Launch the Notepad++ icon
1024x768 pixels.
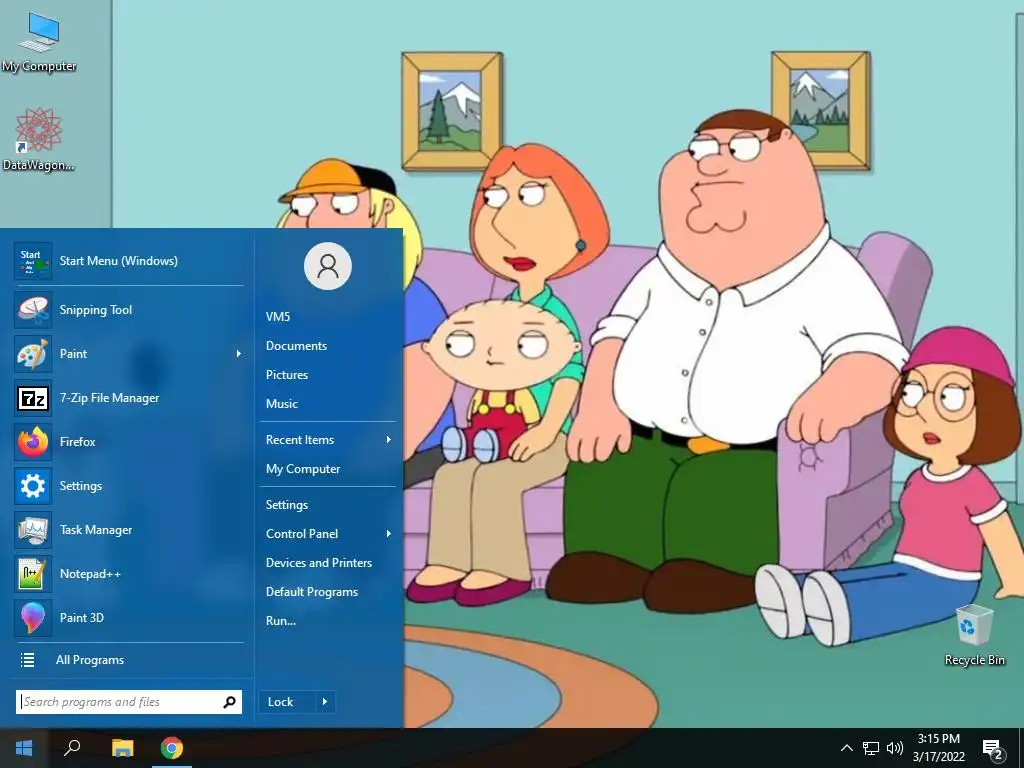click(33, 574)
